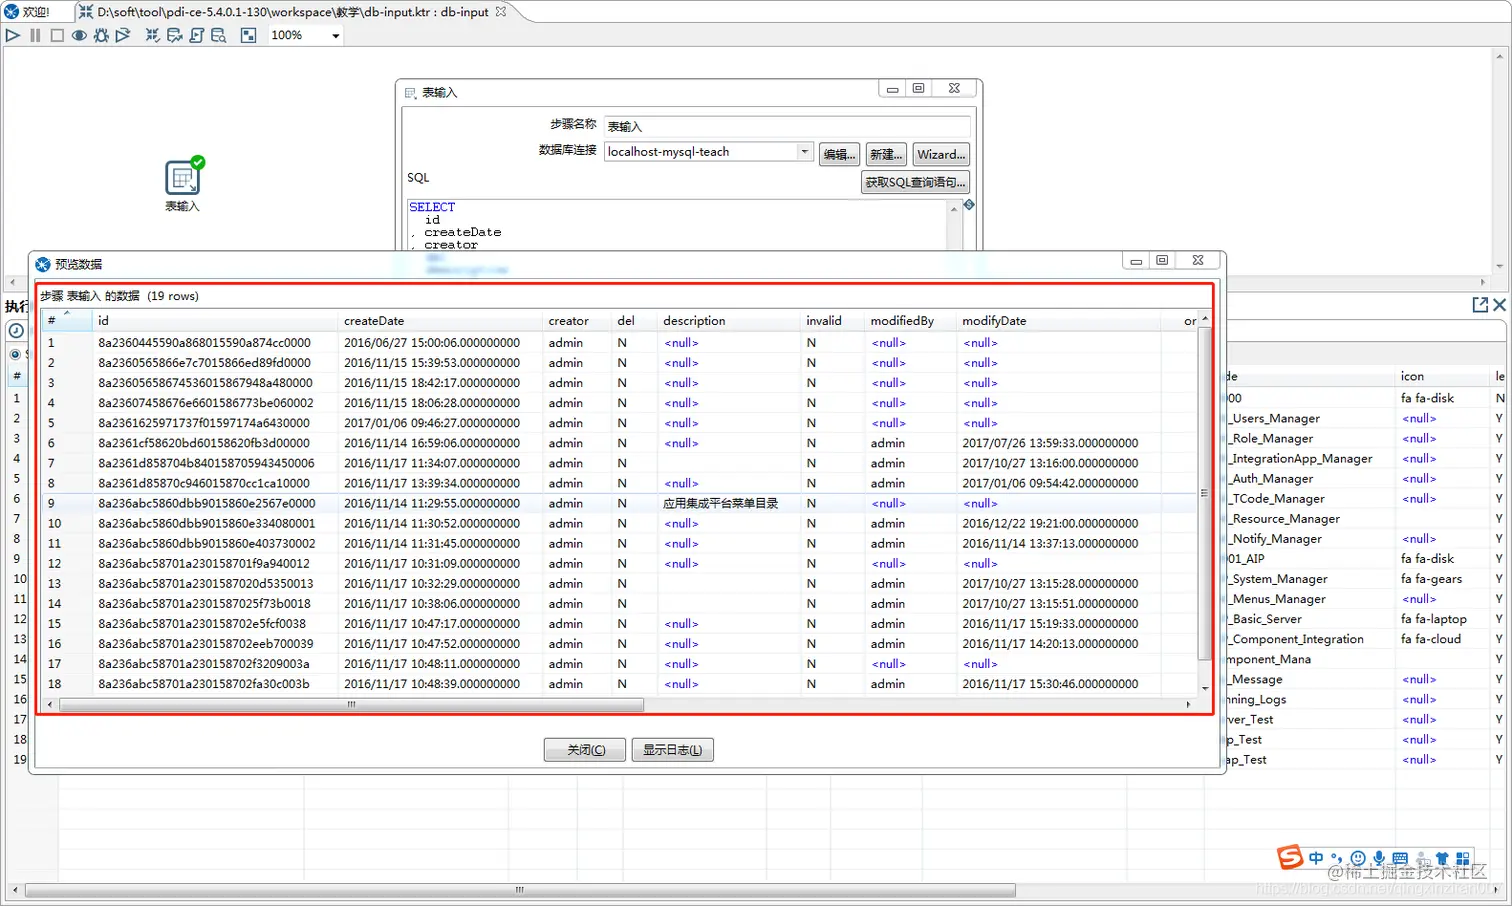The height and width of the screenshot is (906, 1512).
Task: Focus the 步骤名称 input field
Action: (x=787, y=126)
